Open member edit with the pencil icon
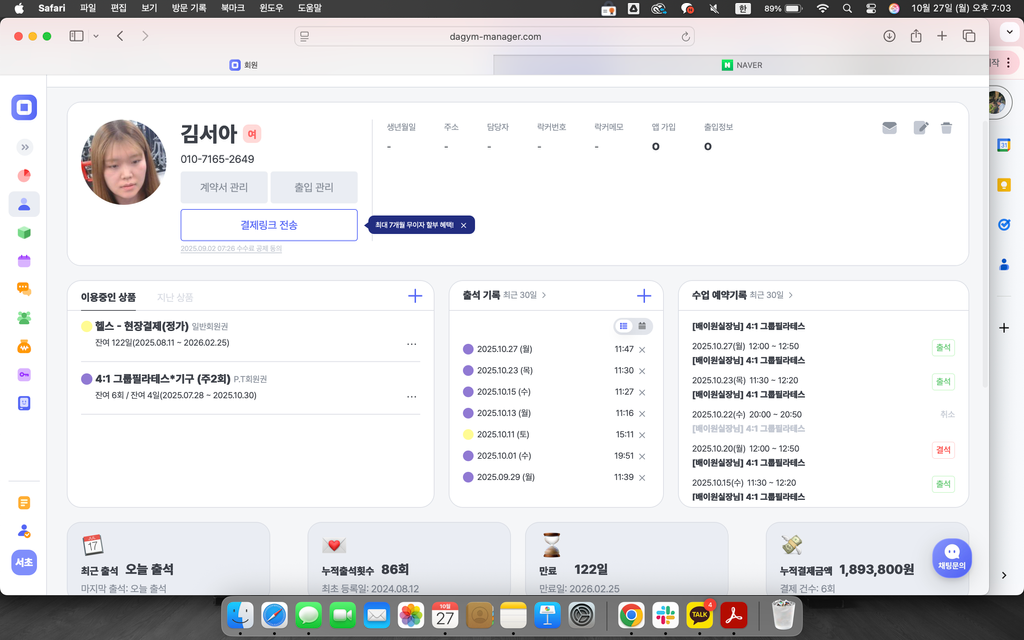The image size is (1024, 640). coord(920,128)
